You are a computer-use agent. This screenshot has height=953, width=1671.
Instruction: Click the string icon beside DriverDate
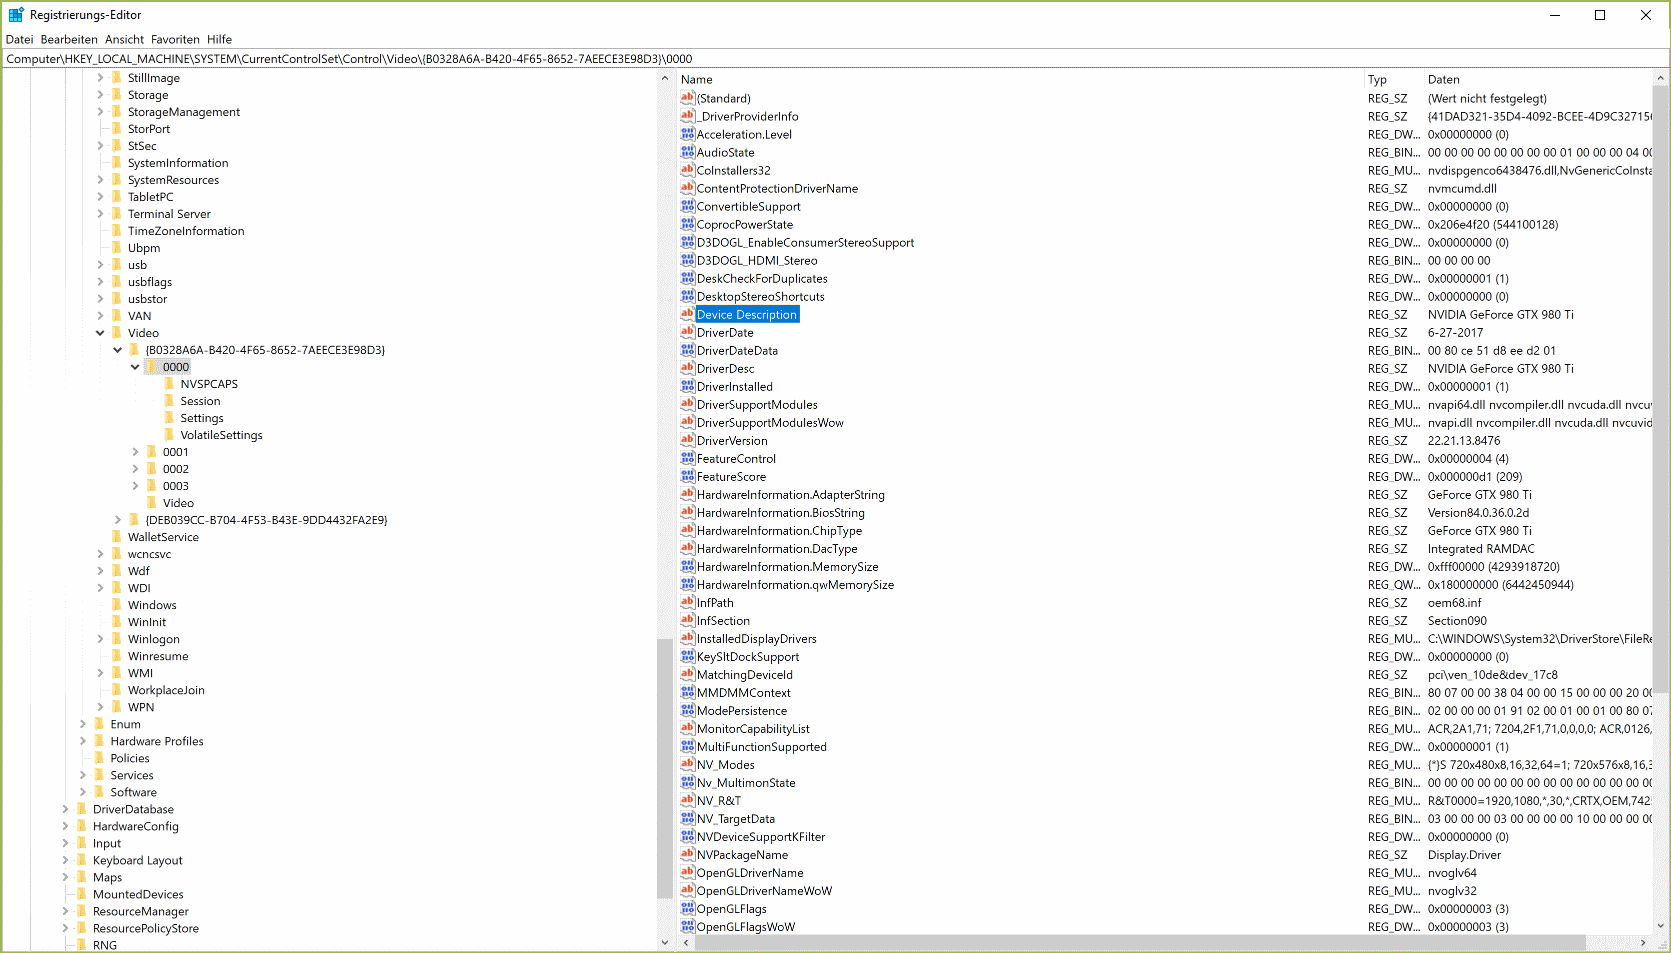coord(687,332)
